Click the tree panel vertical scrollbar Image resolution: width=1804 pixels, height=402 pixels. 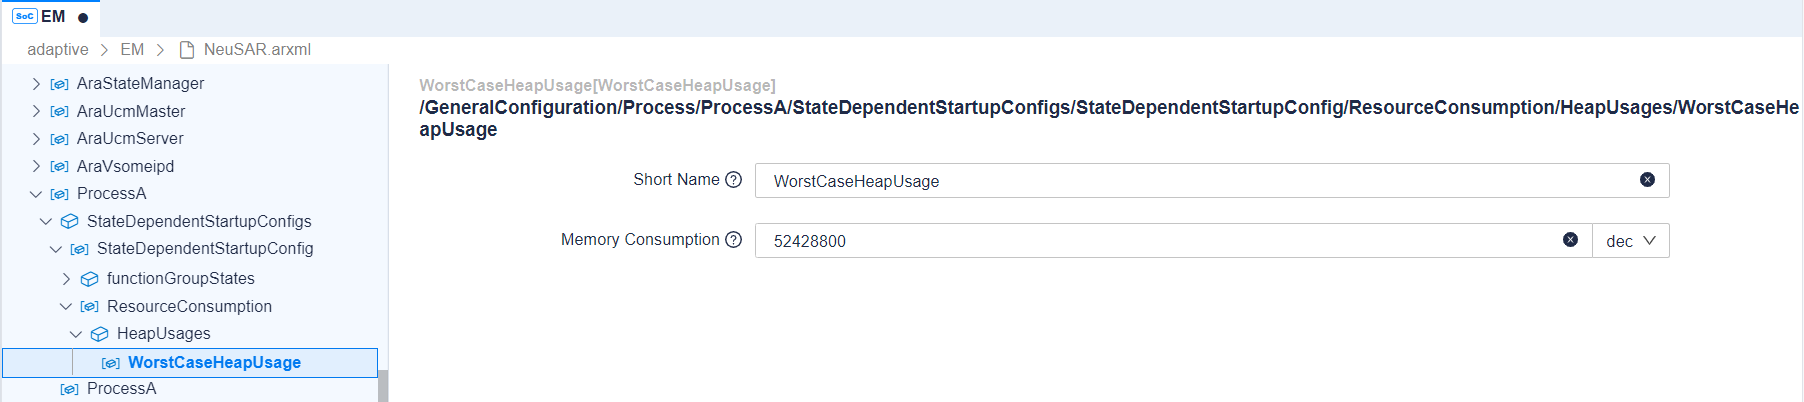pyautogui.click(x=383, y=386)
